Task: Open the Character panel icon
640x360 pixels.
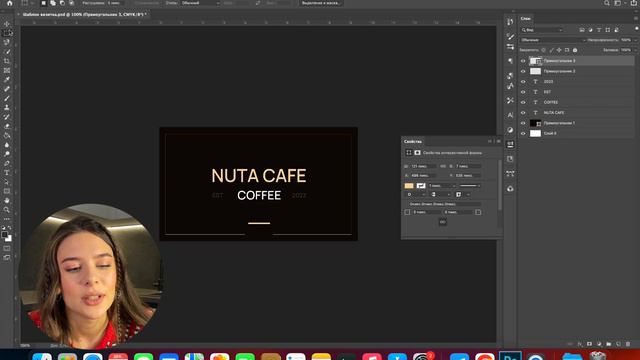Action: click(510, 115)
